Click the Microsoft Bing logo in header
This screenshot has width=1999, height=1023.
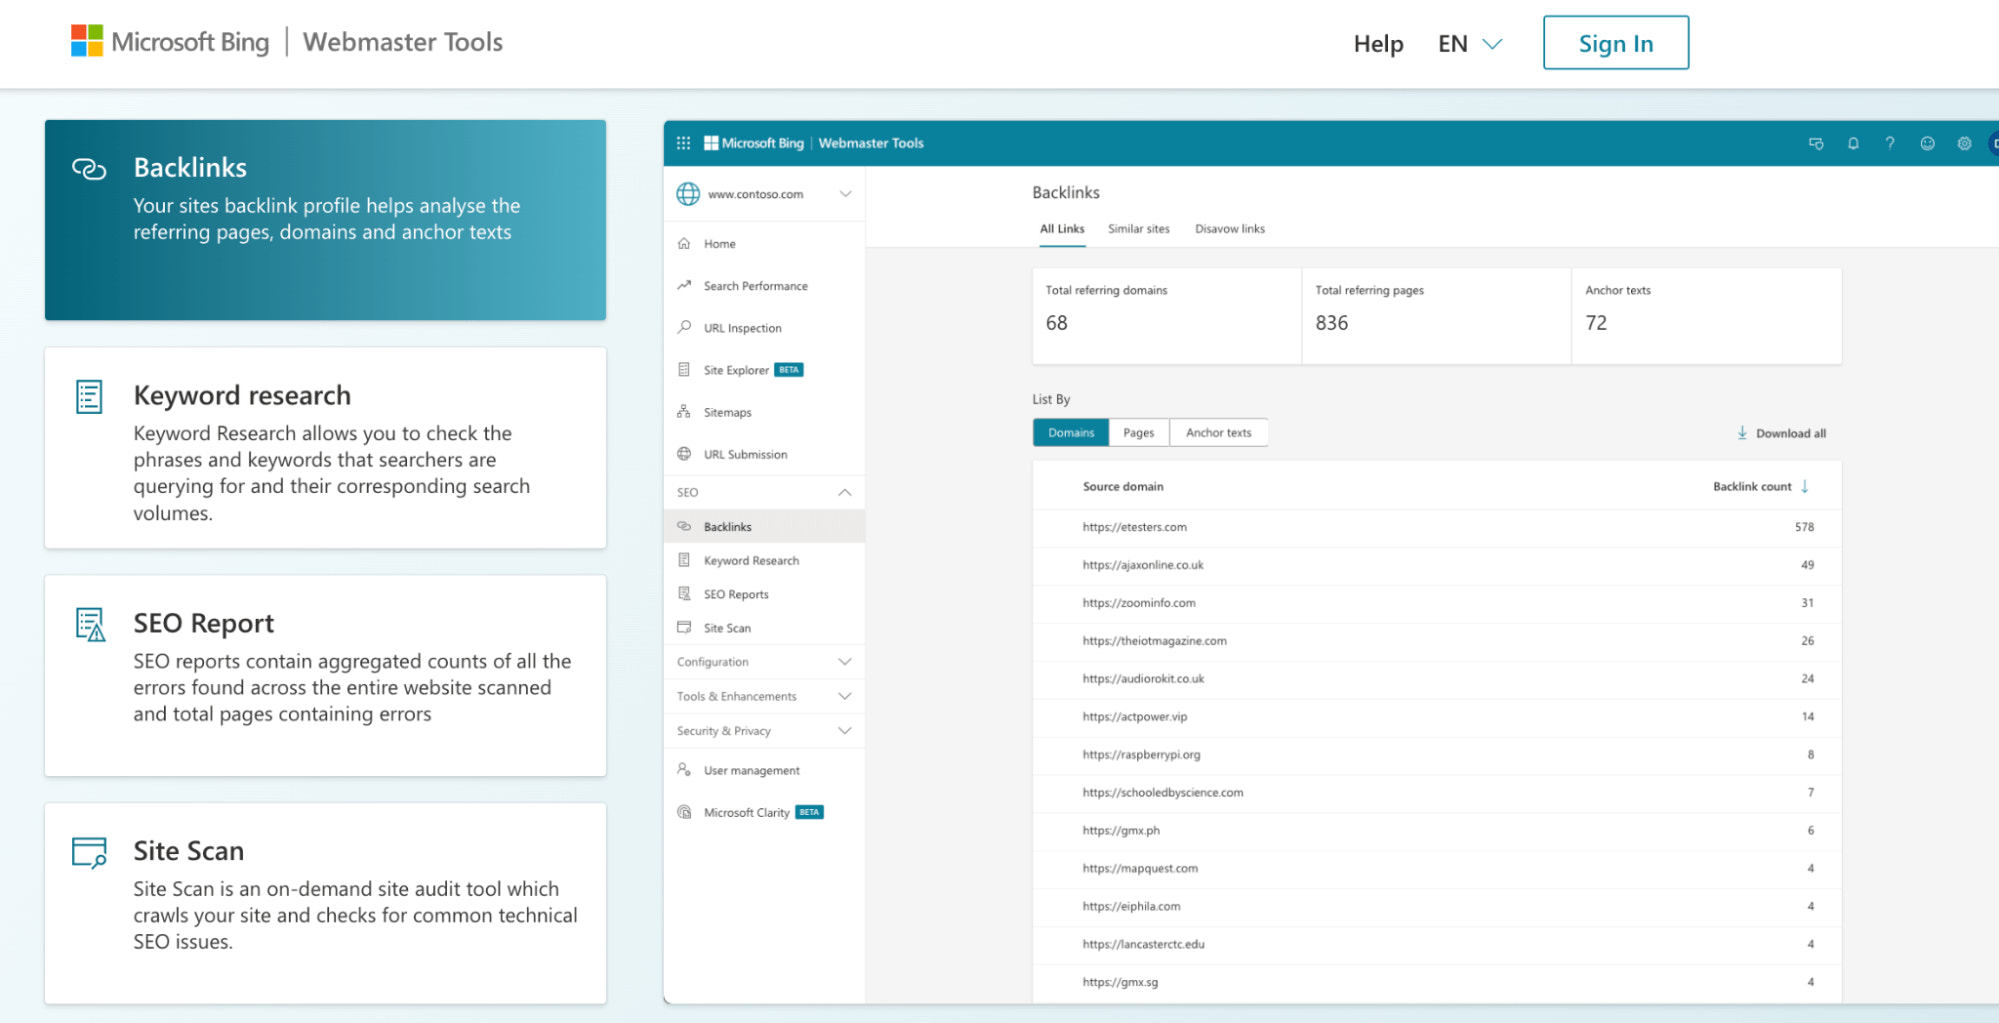coord(170,42)
